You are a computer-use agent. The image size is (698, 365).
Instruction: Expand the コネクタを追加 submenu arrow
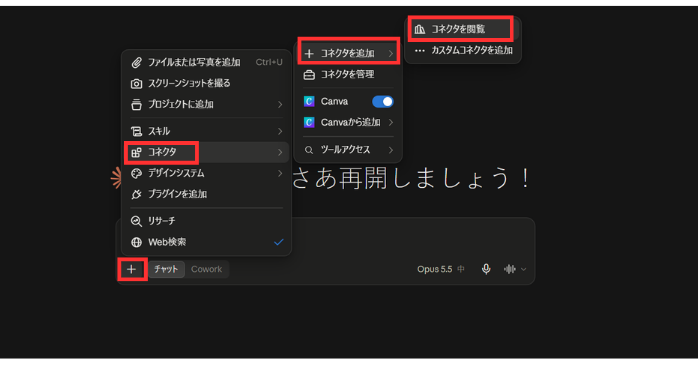click(x=390, y=54)
